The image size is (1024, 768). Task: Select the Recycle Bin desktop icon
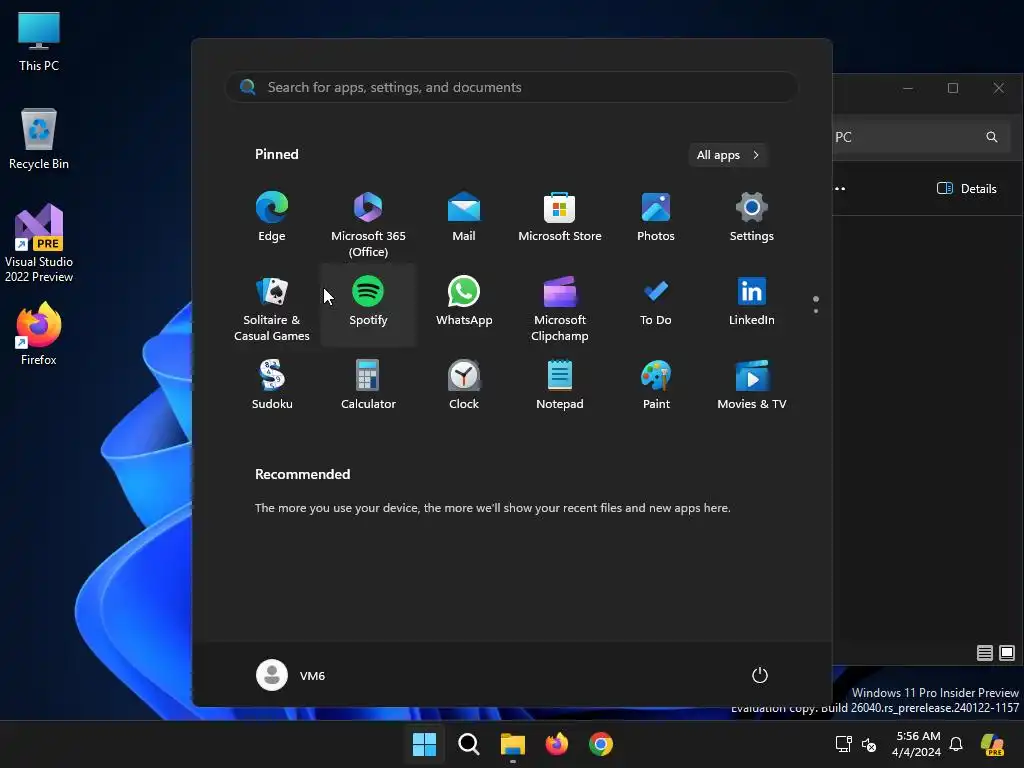point(39,138)
